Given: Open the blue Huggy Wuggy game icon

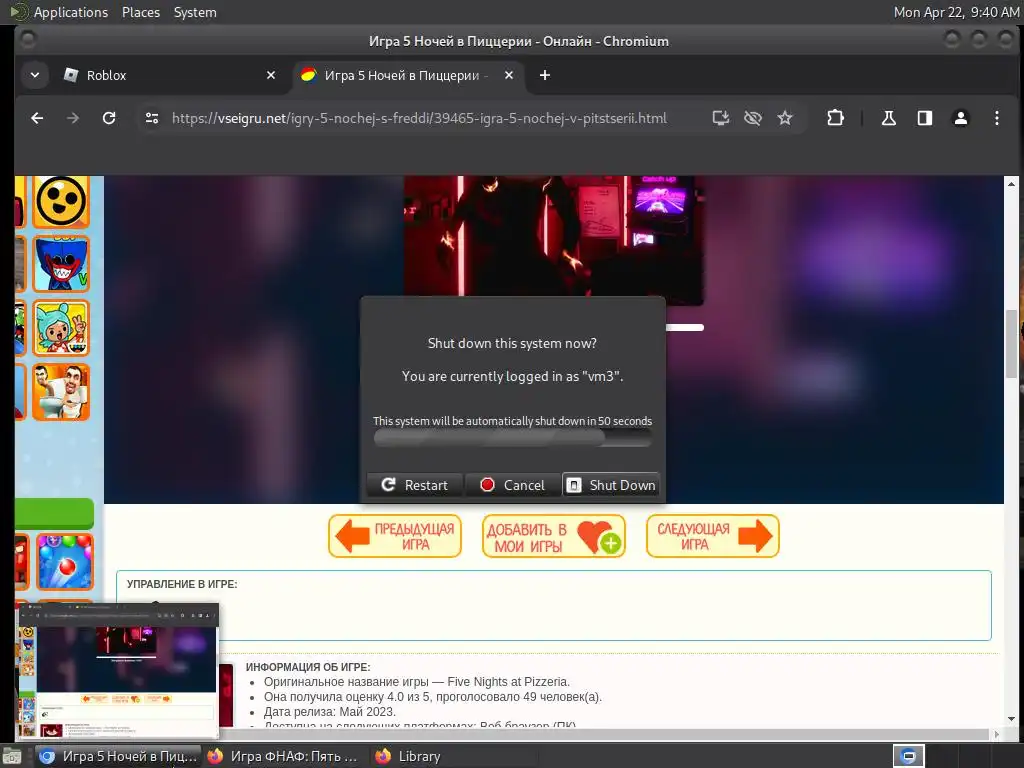Looking at the screenshot, I should tap(61, 264).
